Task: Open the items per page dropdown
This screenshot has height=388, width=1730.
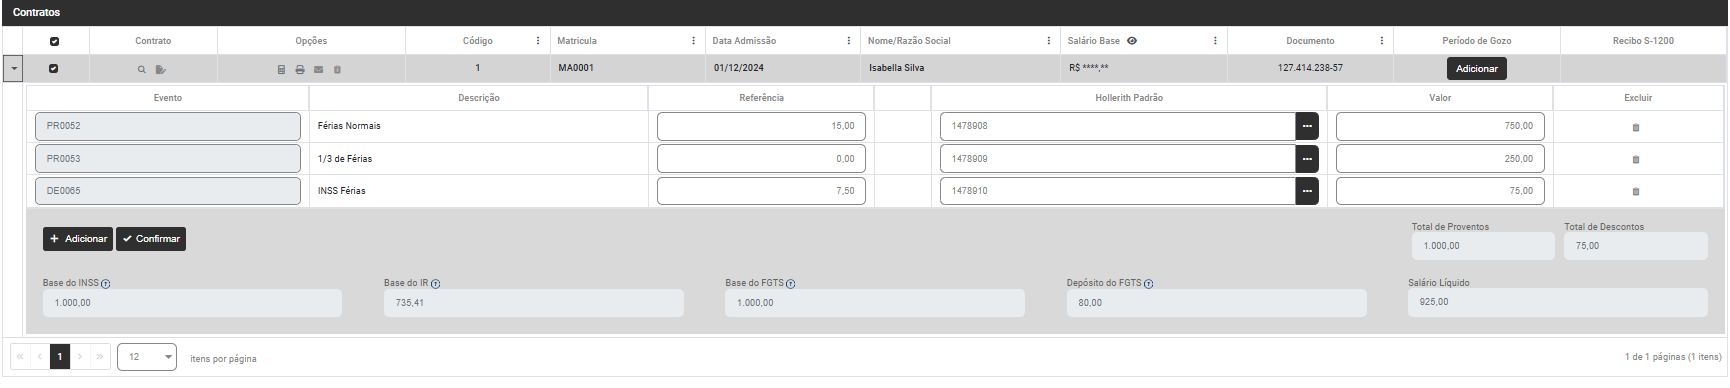Action: click(147, 357)
